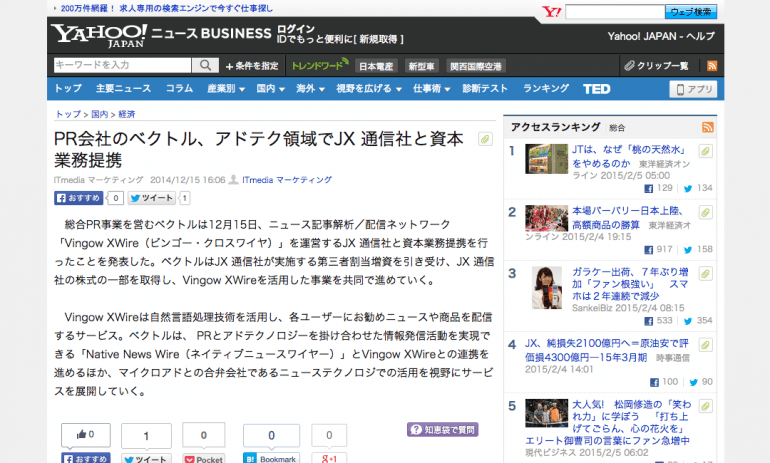Expand the 仕事術 dropdown menu
Screen dimensions: 770x463
[432, 89]
